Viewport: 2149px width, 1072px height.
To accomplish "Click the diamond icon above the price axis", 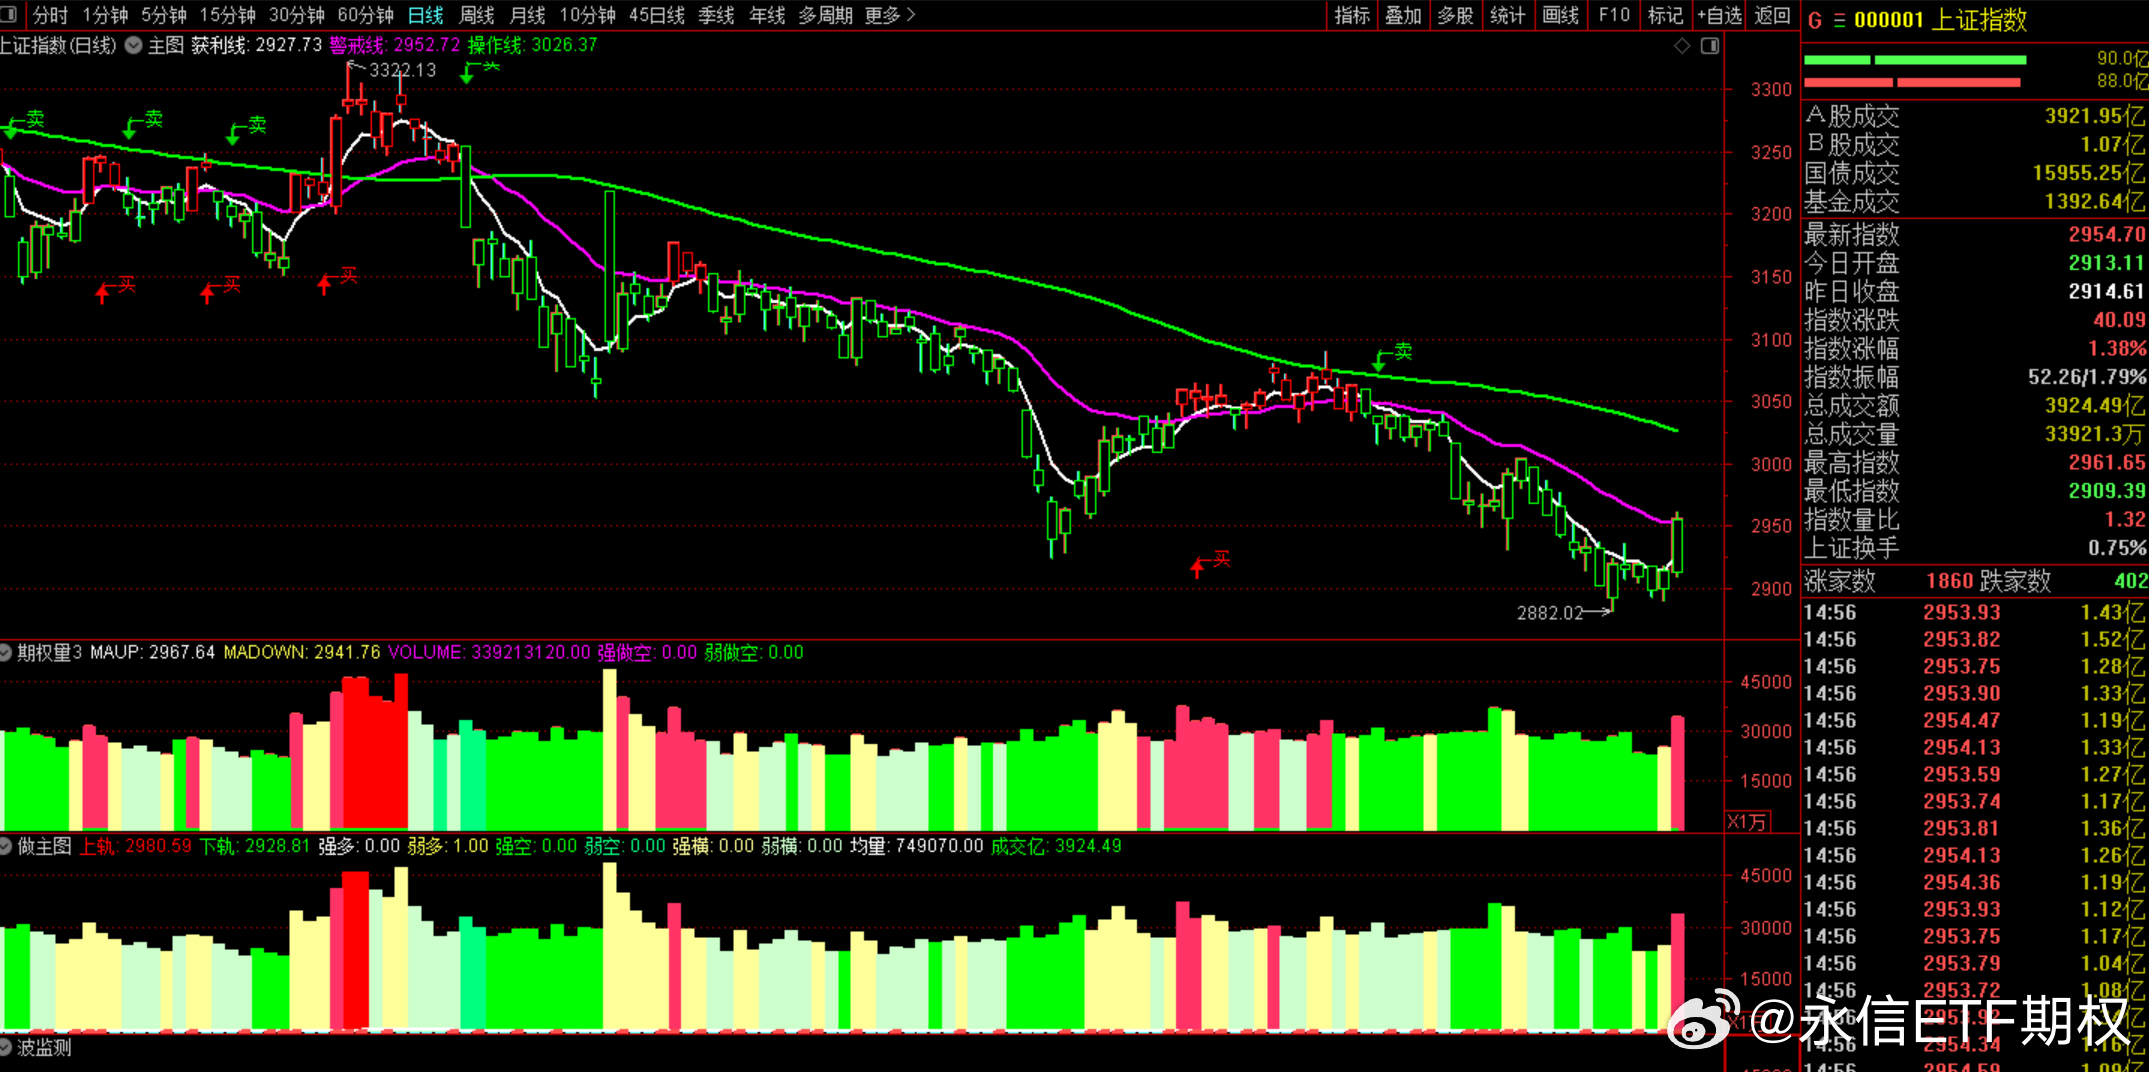I will [x=1682, y=46].
